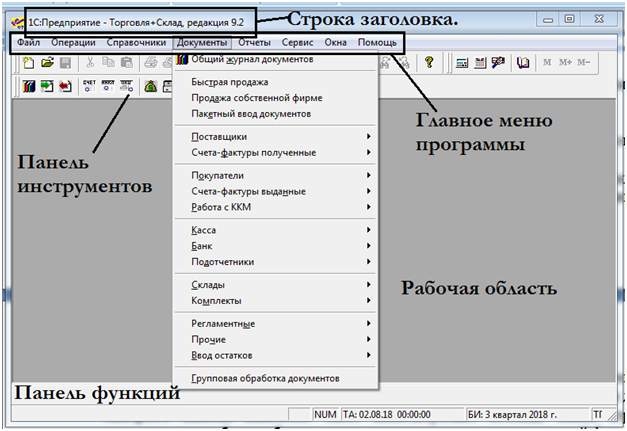Screen dimensions: 627x431
Task: Open the Помощь menu
Action: point(377,42)
